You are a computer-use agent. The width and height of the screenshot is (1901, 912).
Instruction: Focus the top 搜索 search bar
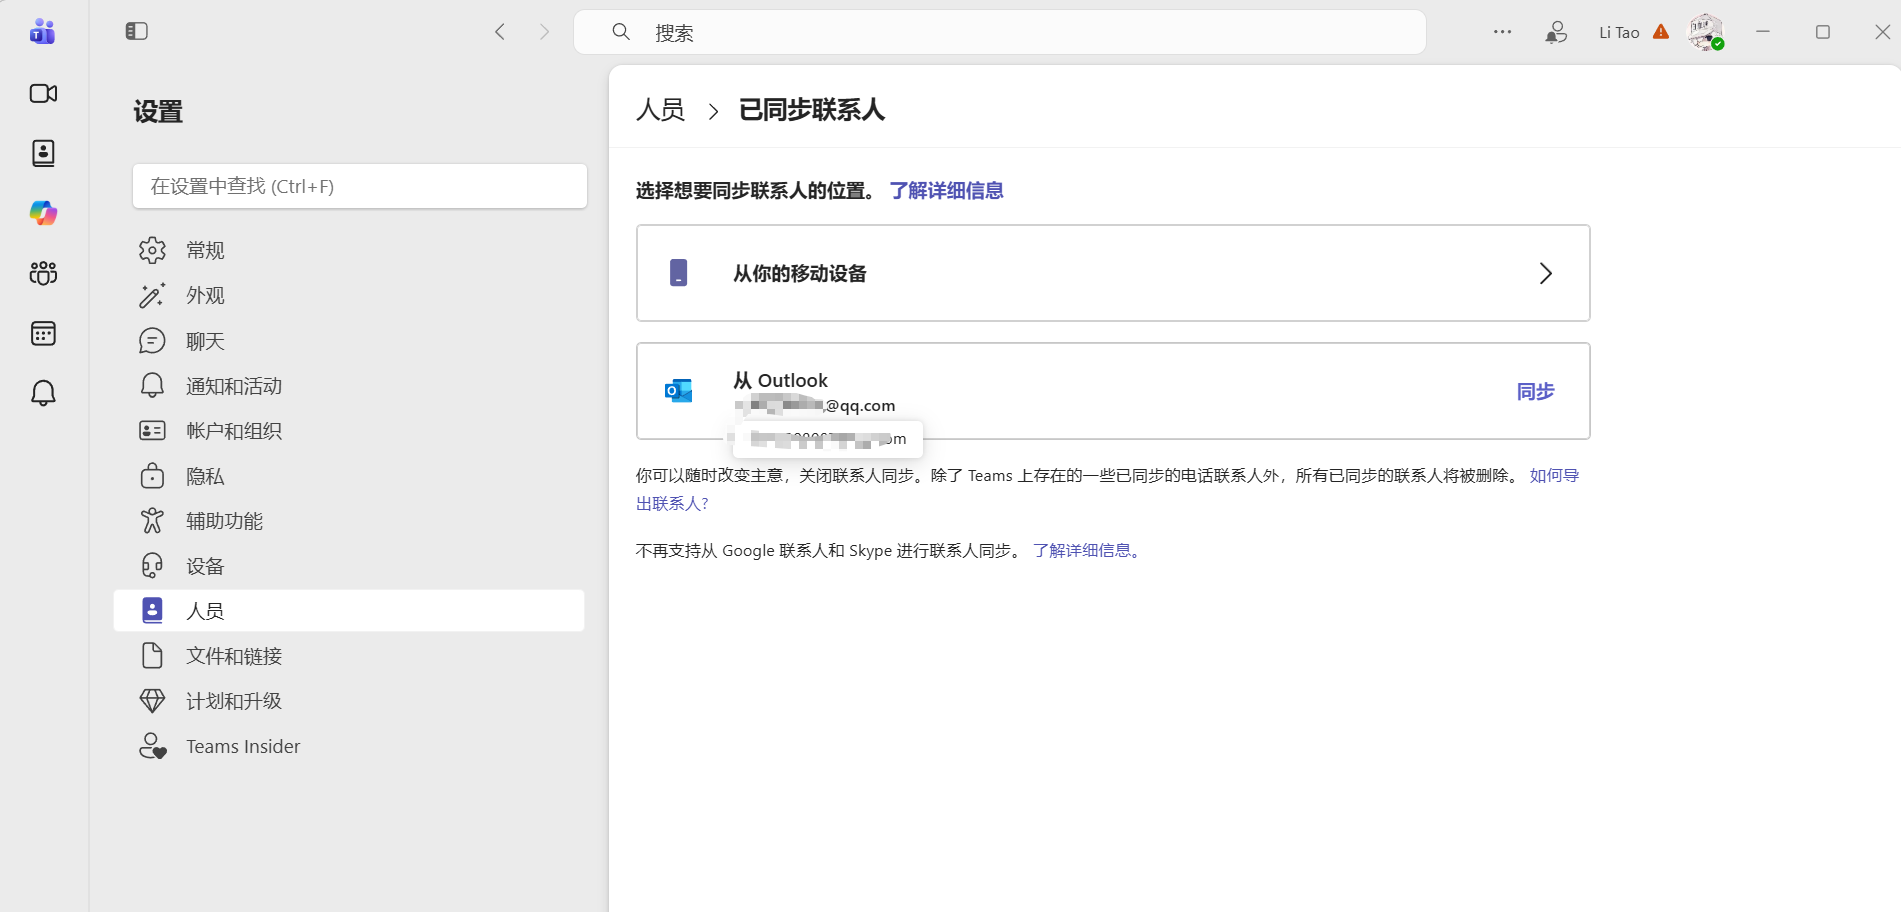(x=1000, y=32)
